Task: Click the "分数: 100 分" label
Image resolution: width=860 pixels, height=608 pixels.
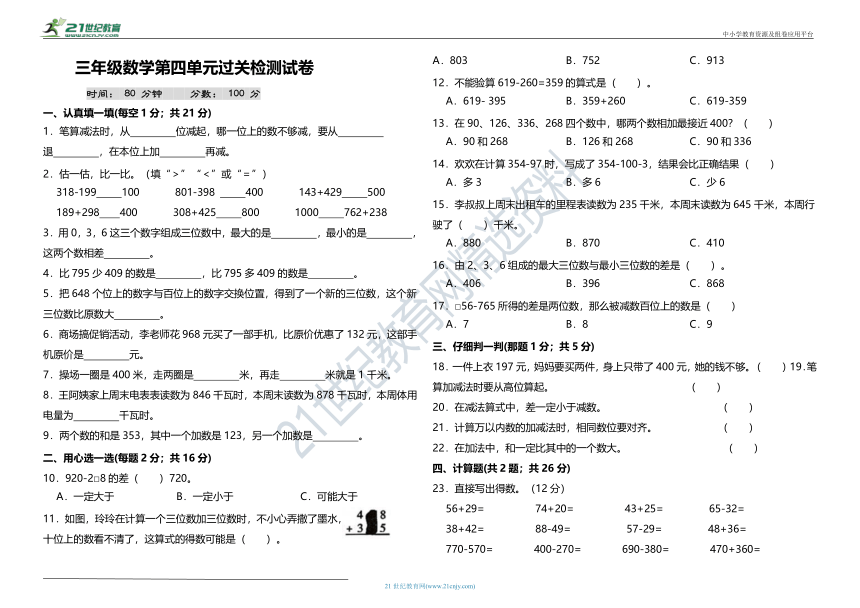Action: 225,94
